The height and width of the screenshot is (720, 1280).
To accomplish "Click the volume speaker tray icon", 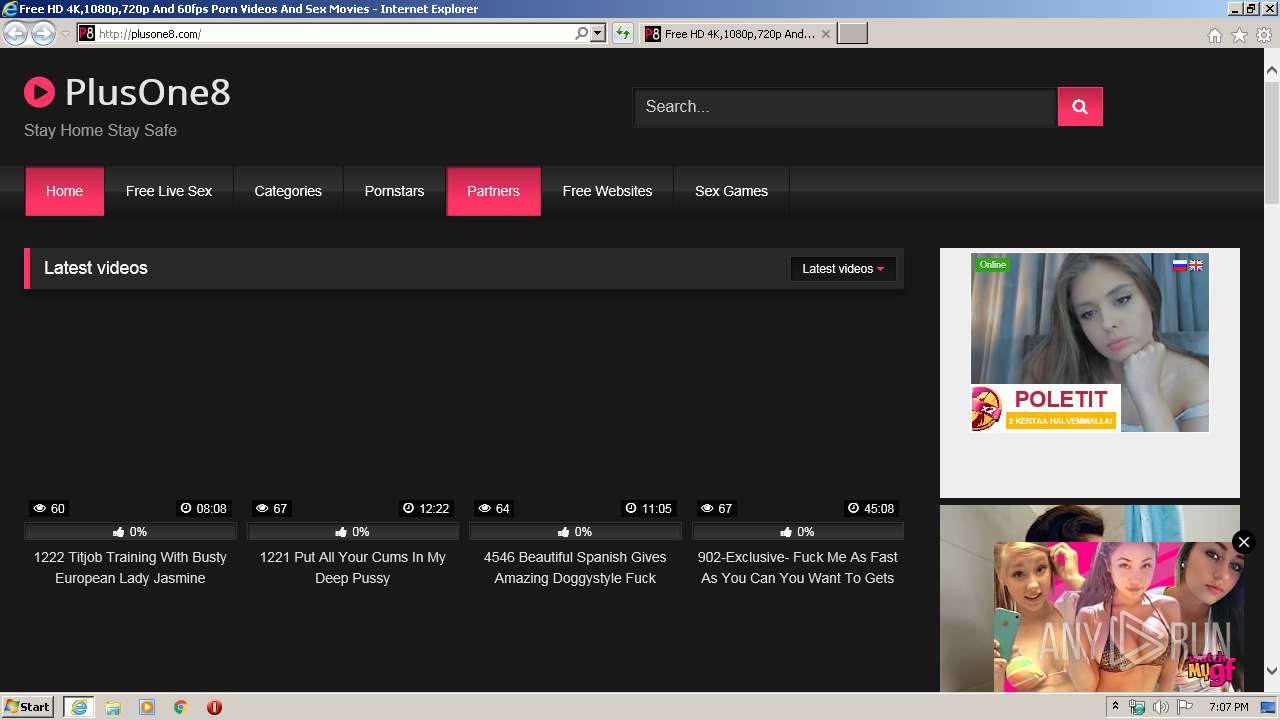I will 1160,707.
